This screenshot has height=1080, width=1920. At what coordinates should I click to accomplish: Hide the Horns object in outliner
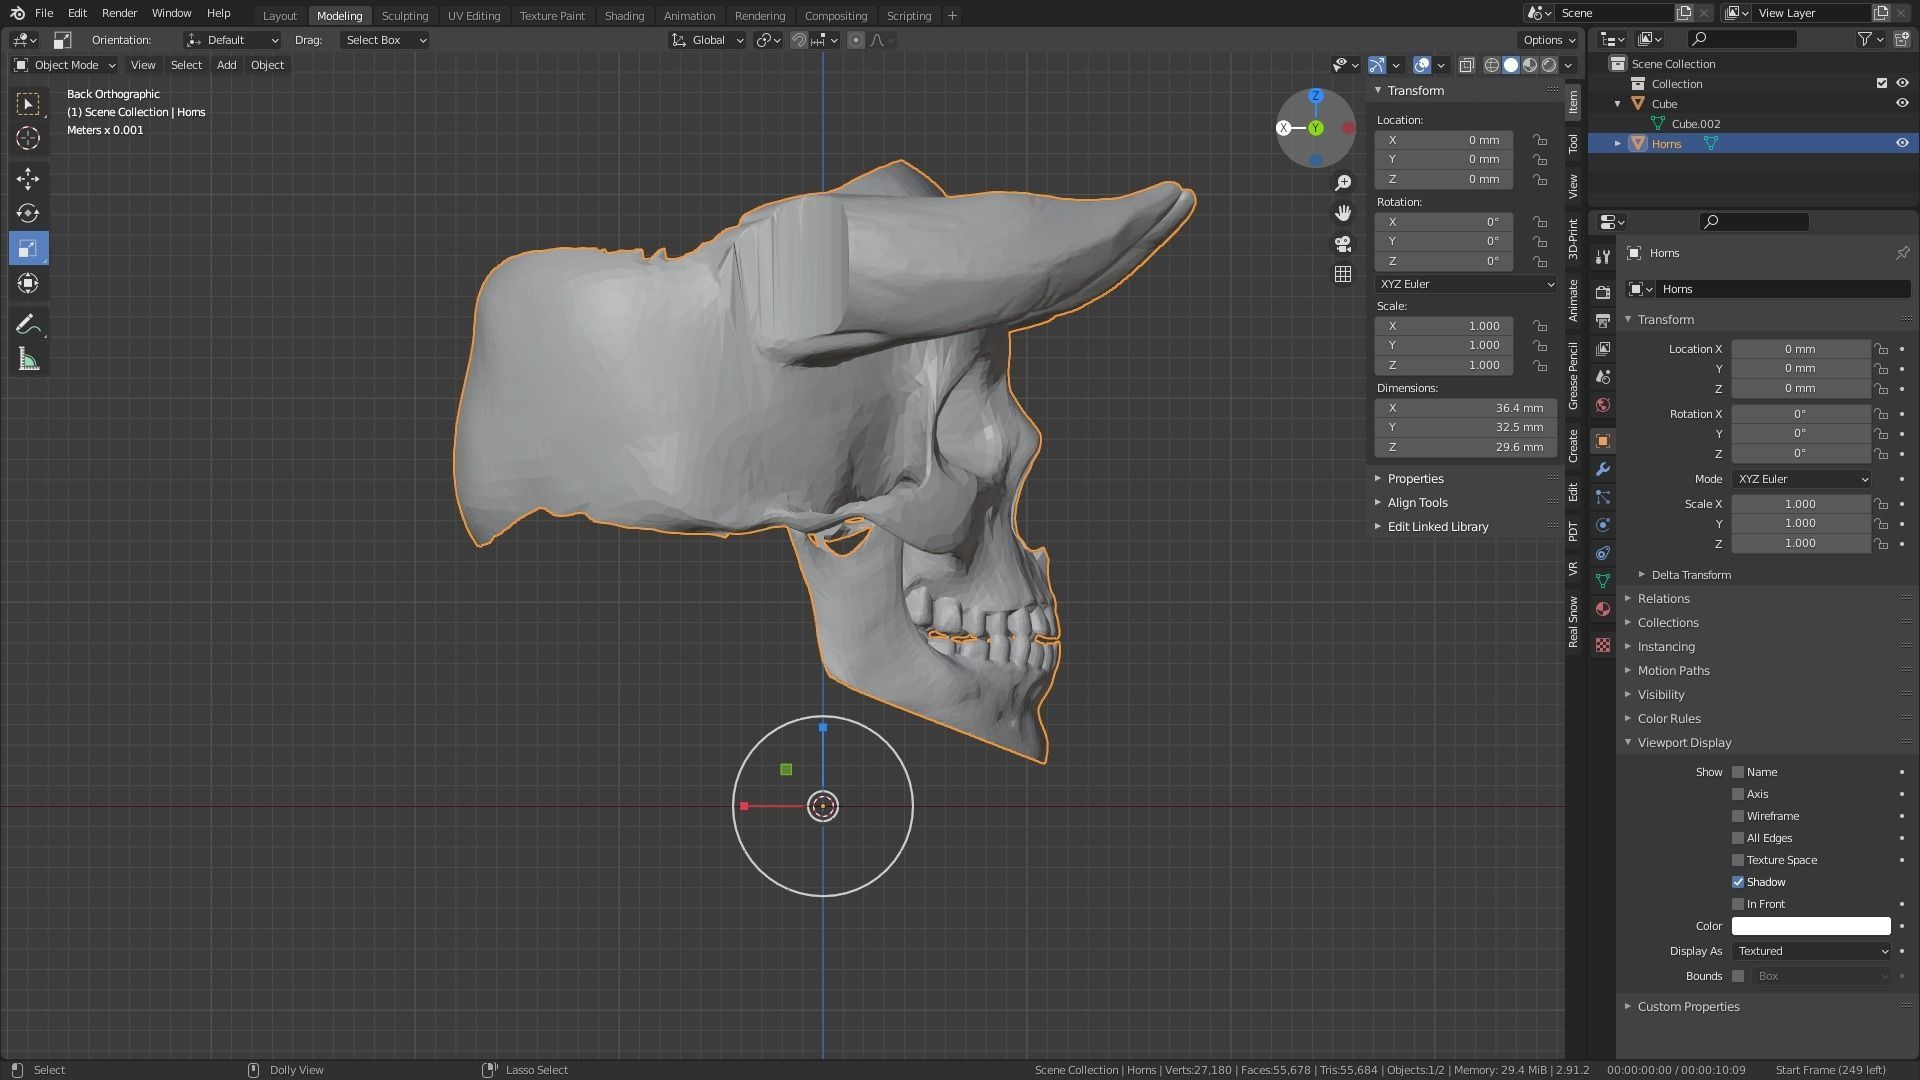pos(1902,143)
